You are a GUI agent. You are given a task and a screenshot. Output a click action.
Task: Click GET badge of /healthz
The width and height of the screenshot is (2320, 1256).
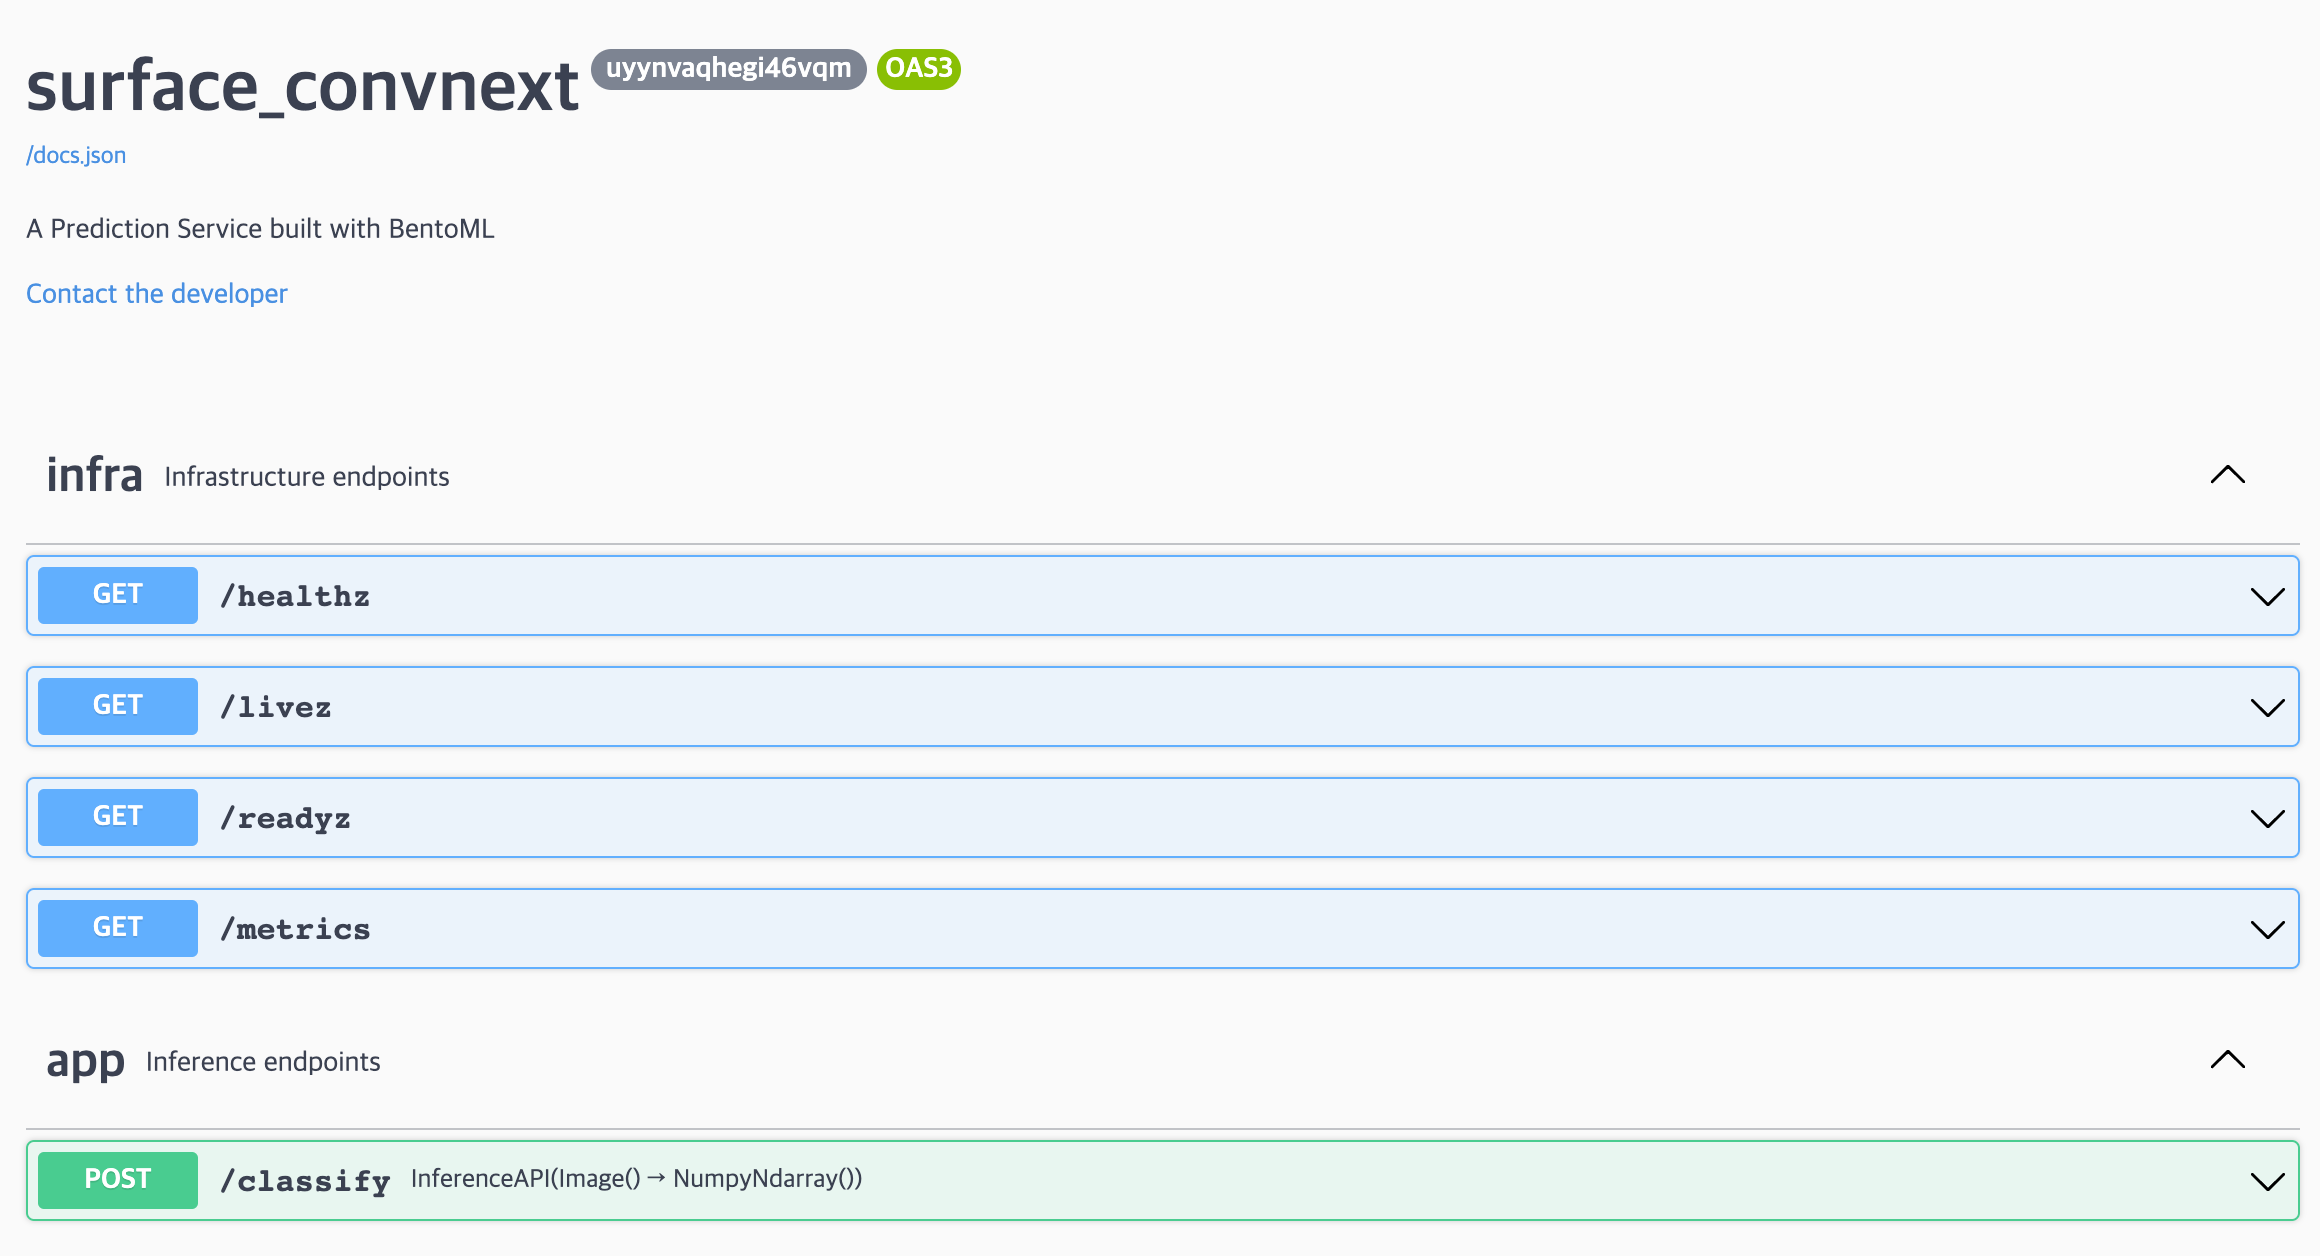118,595
